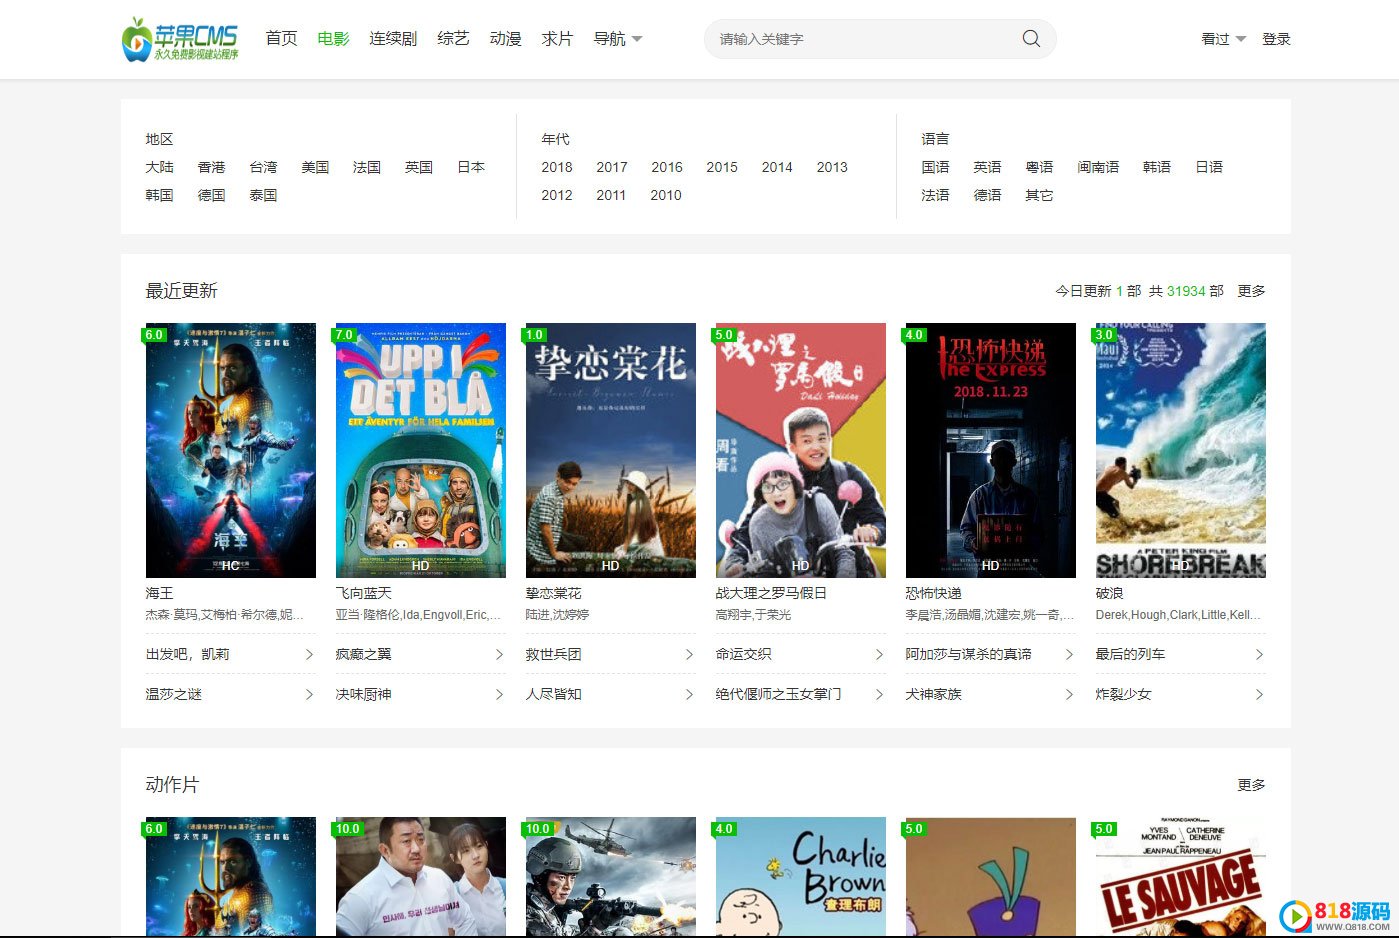Open the 苹果CMS logo home link

181,39
